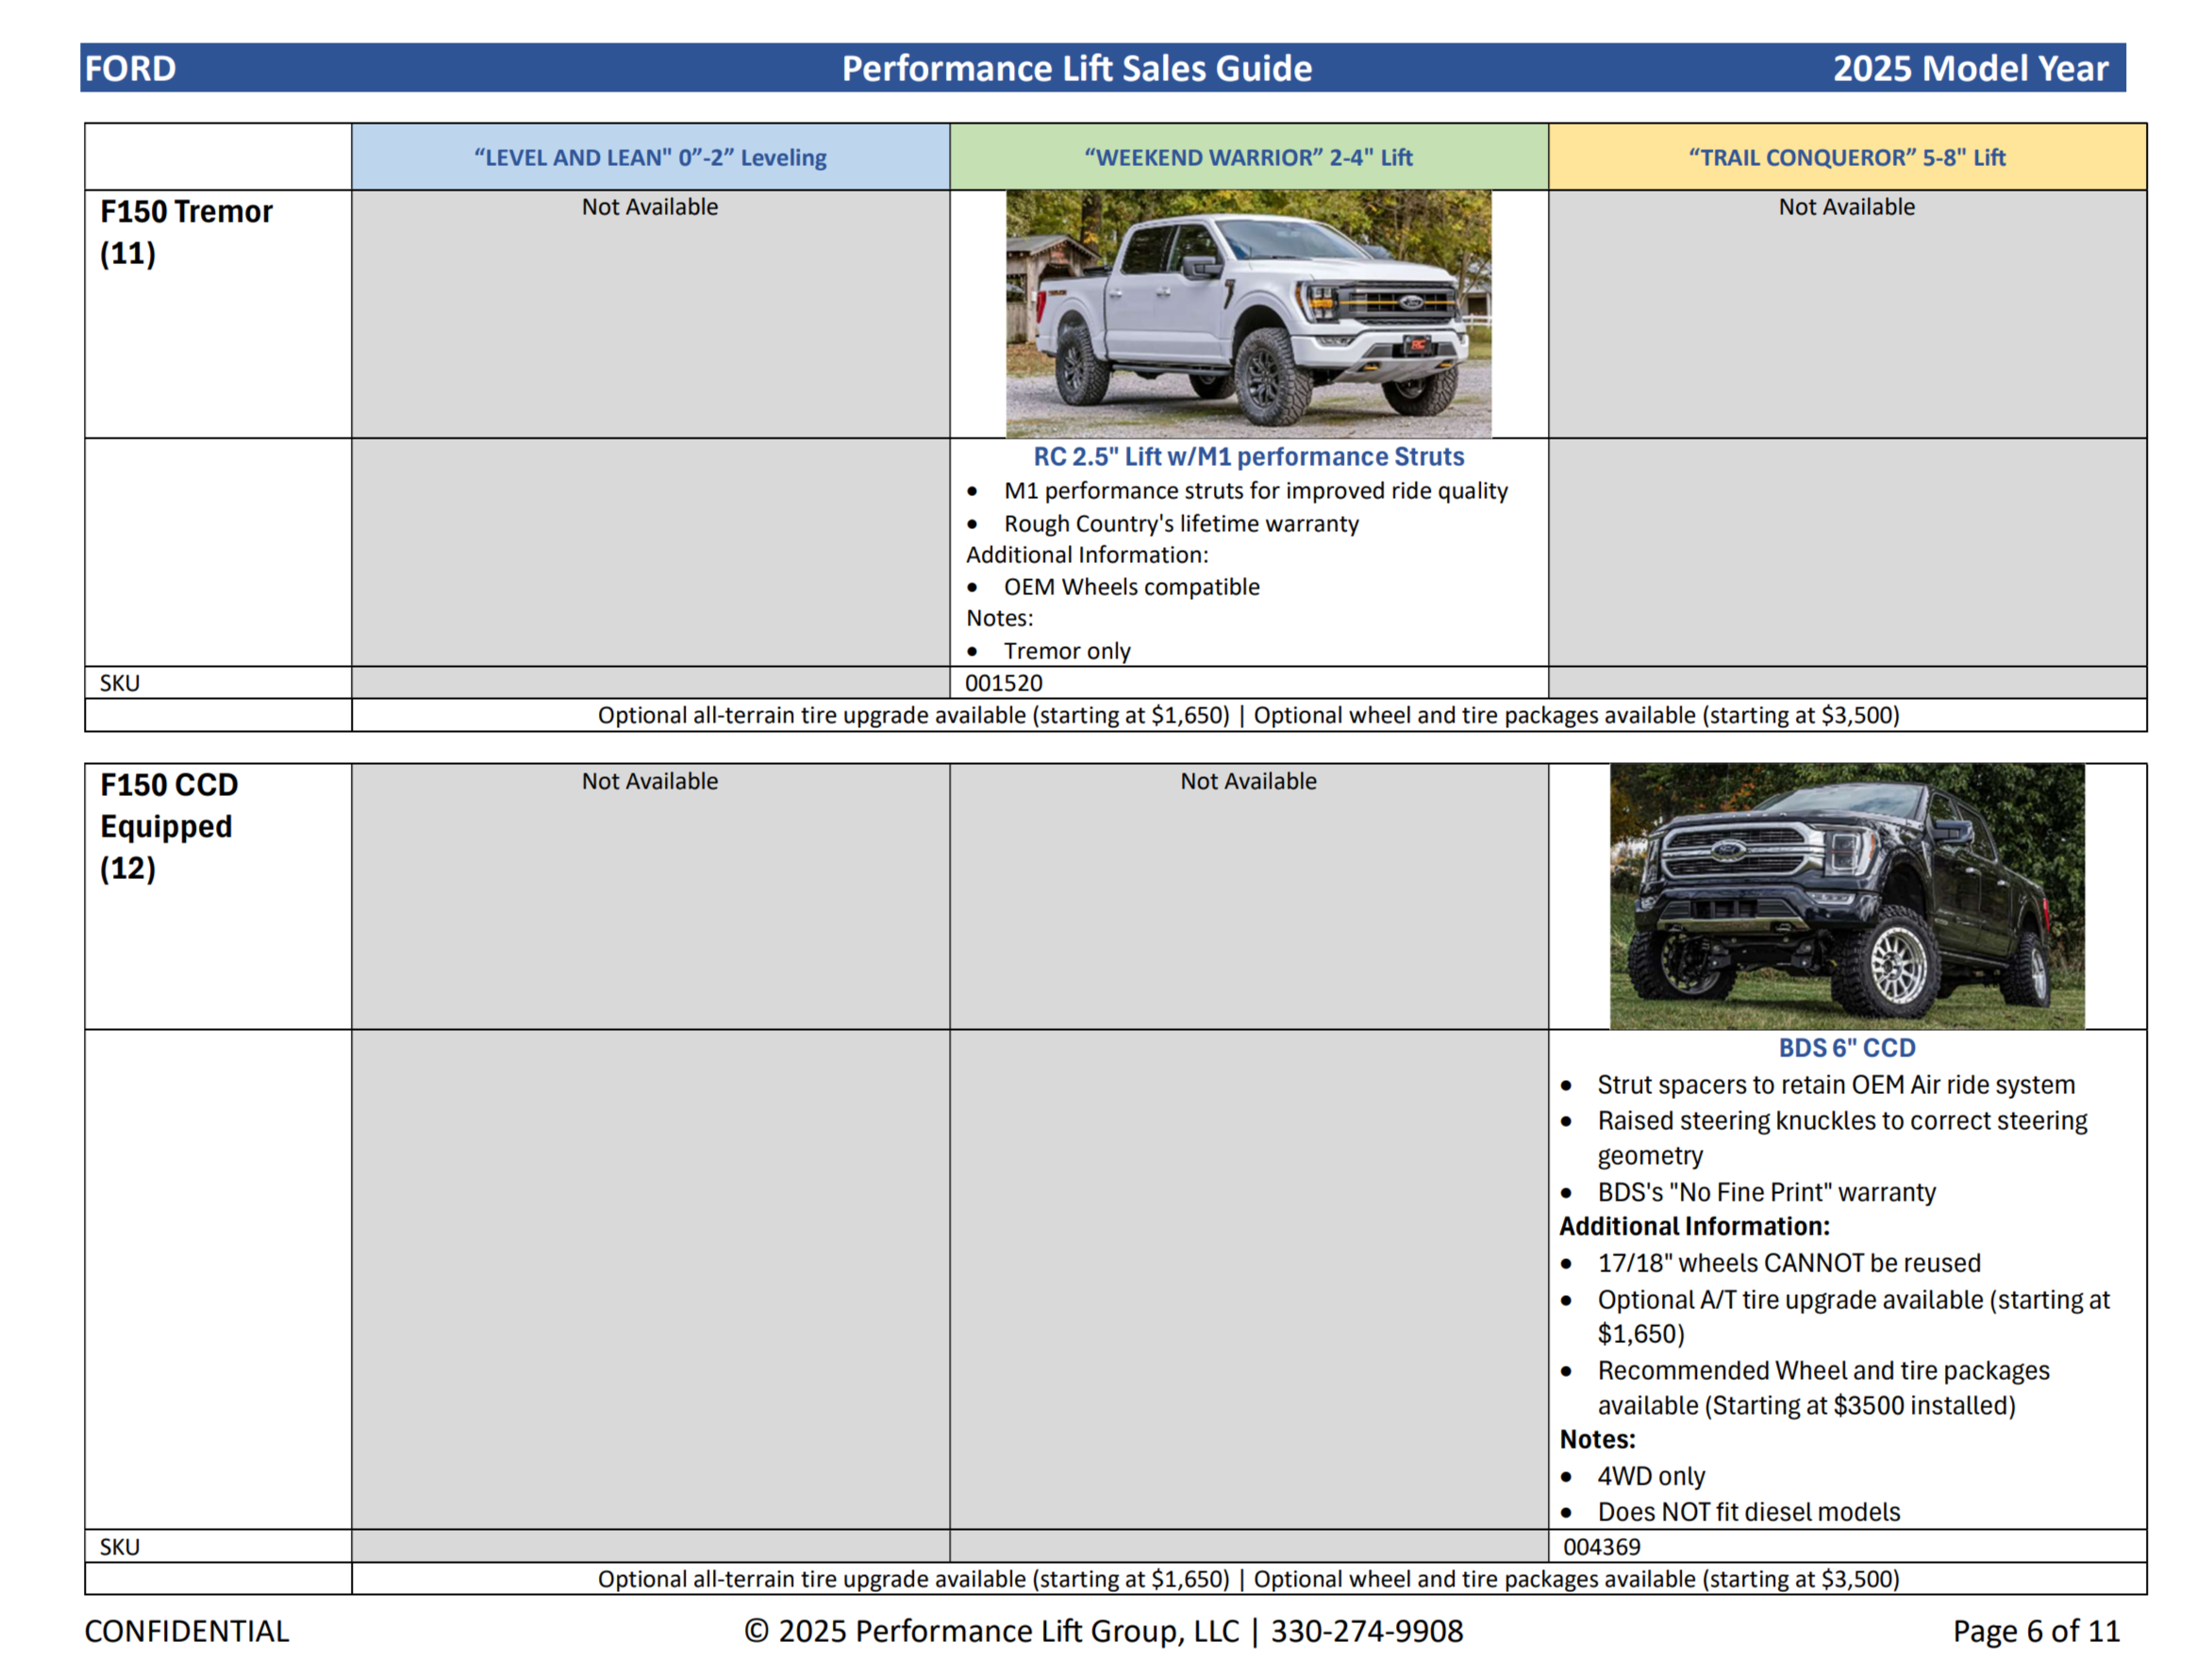
Task: Click "Not Available" under Level and Lean for Tremor
Action: pos(650,207)
